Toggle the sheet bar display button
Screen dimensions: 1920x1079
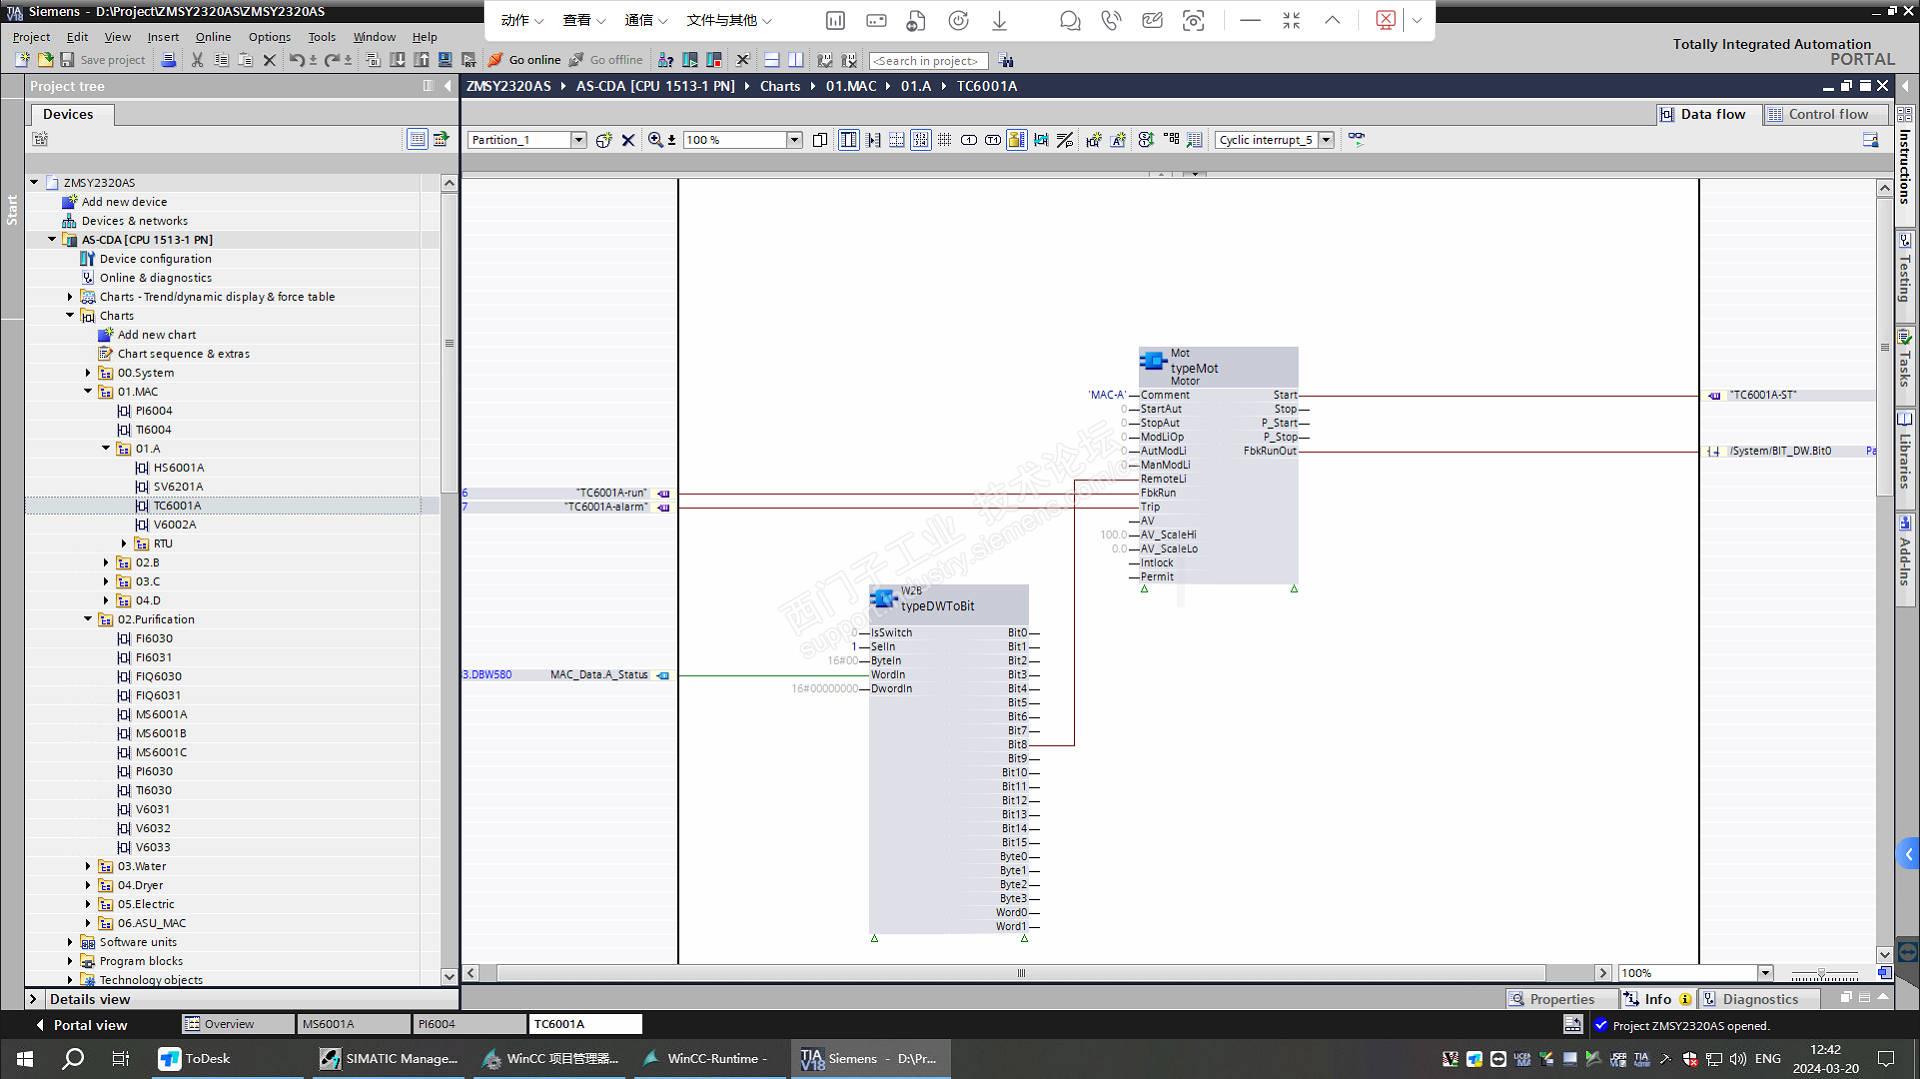pos(848,140)
